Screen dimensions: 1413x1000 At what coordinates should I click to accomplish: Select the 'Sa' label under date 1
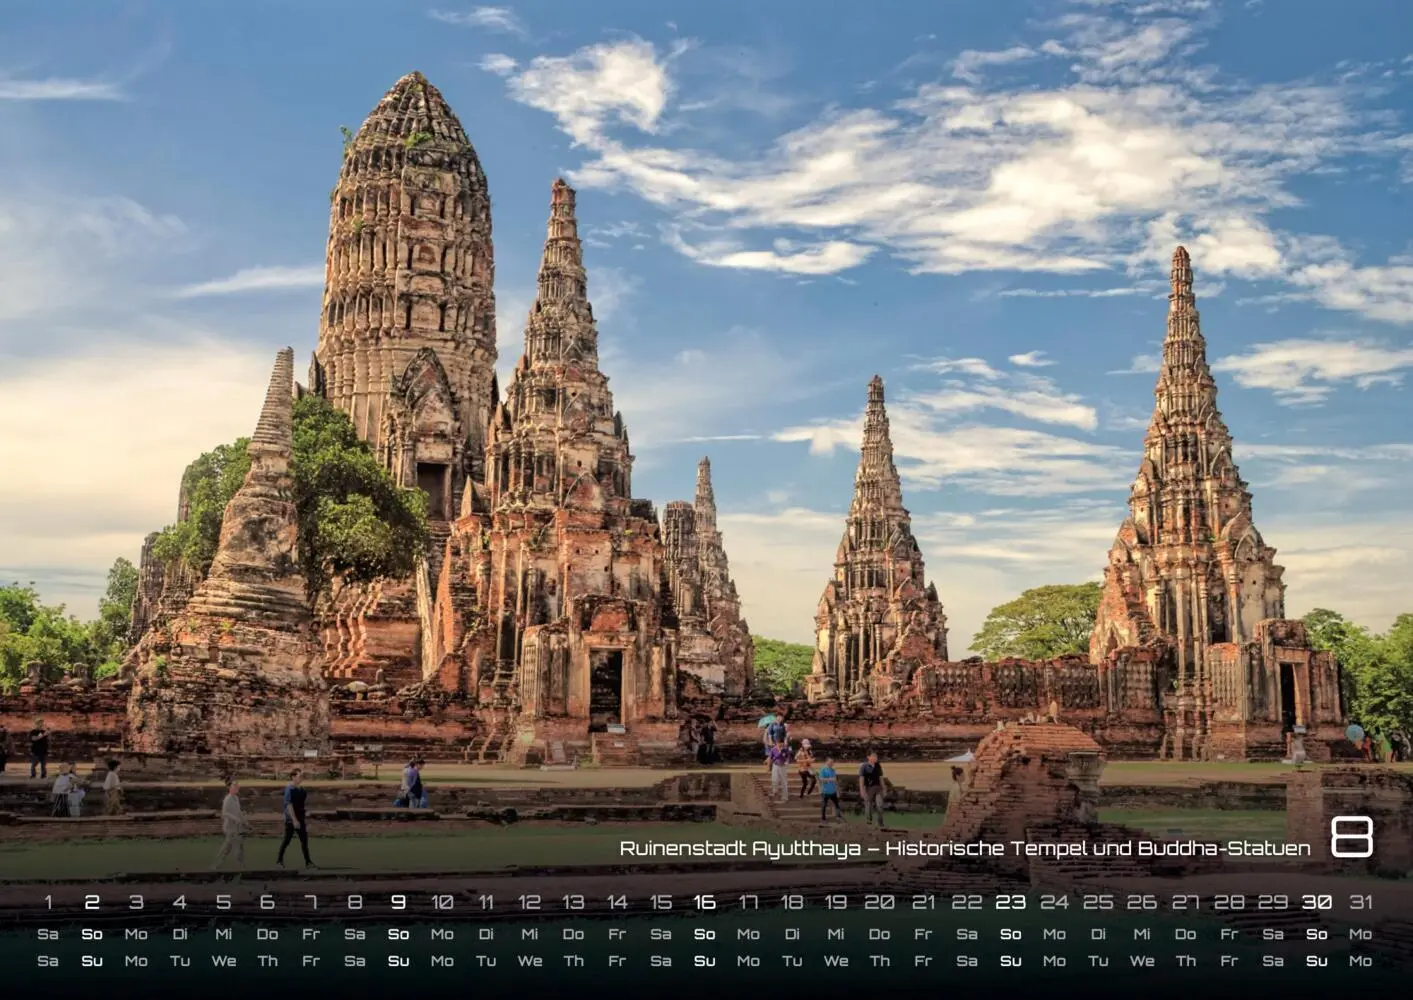(x=47, y=932)
